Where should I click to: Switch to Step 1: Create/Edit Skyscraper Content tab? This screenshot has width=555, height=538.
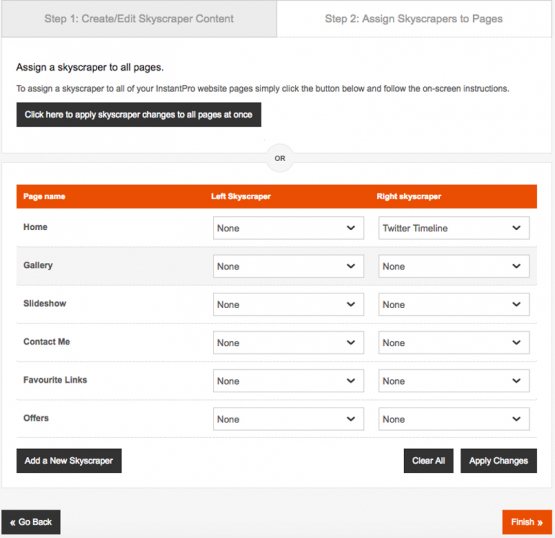tap(139, 19)
